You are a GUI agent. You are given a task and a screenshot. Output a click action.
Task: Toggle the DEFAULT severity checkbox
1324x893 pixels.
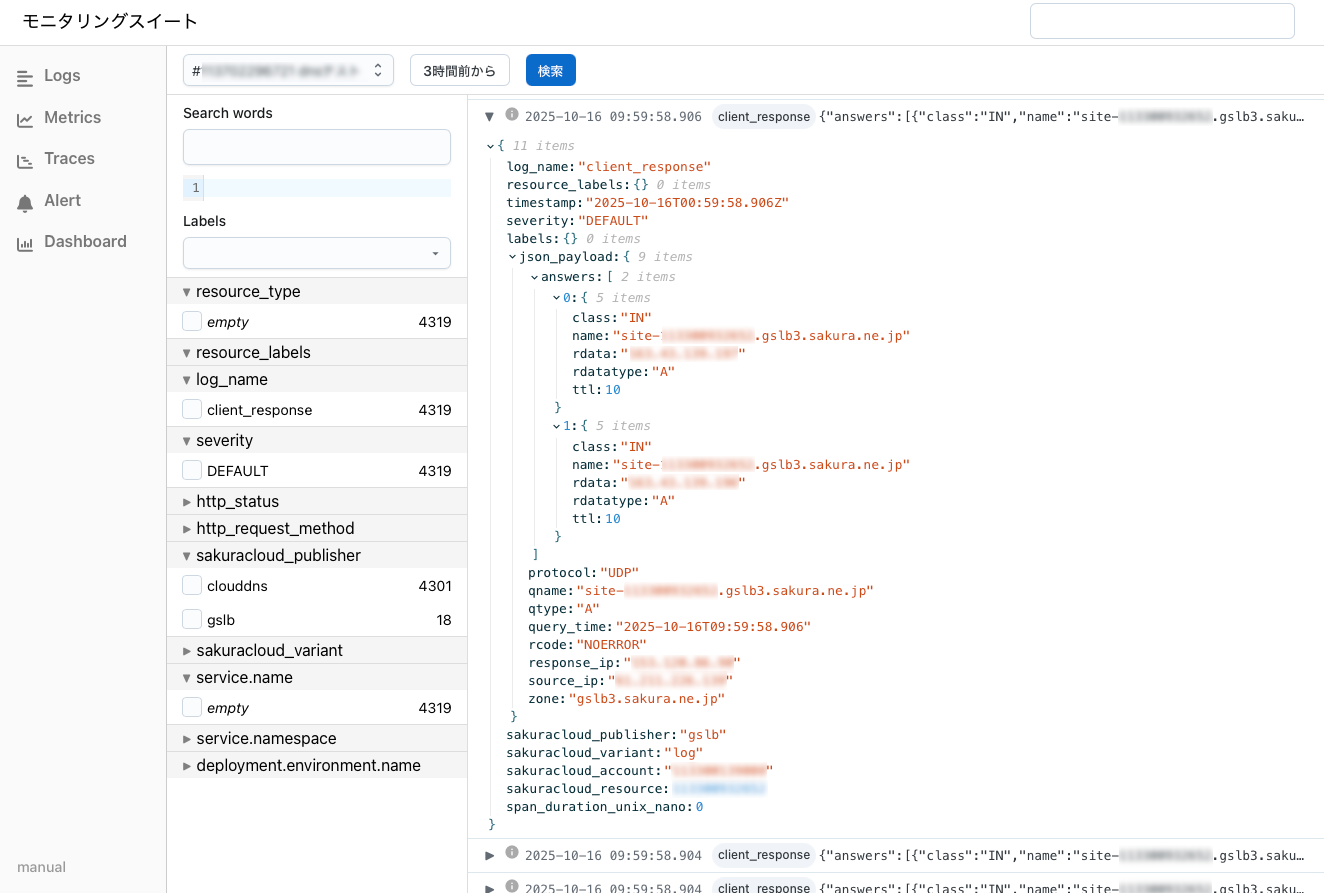(x=192, y=470)
